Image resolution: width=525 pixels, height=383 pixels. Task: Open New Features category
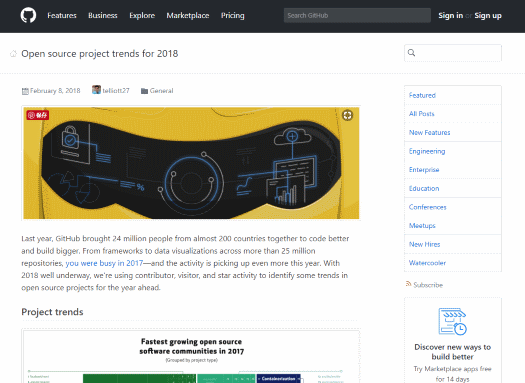(x=430, y=133)
